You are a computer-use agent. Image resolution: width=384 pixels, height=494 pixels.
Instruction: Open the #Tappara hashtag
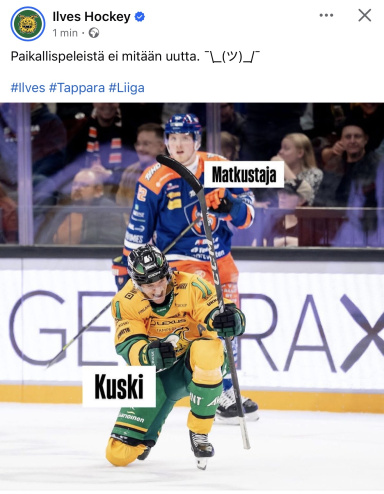point(77,88)
